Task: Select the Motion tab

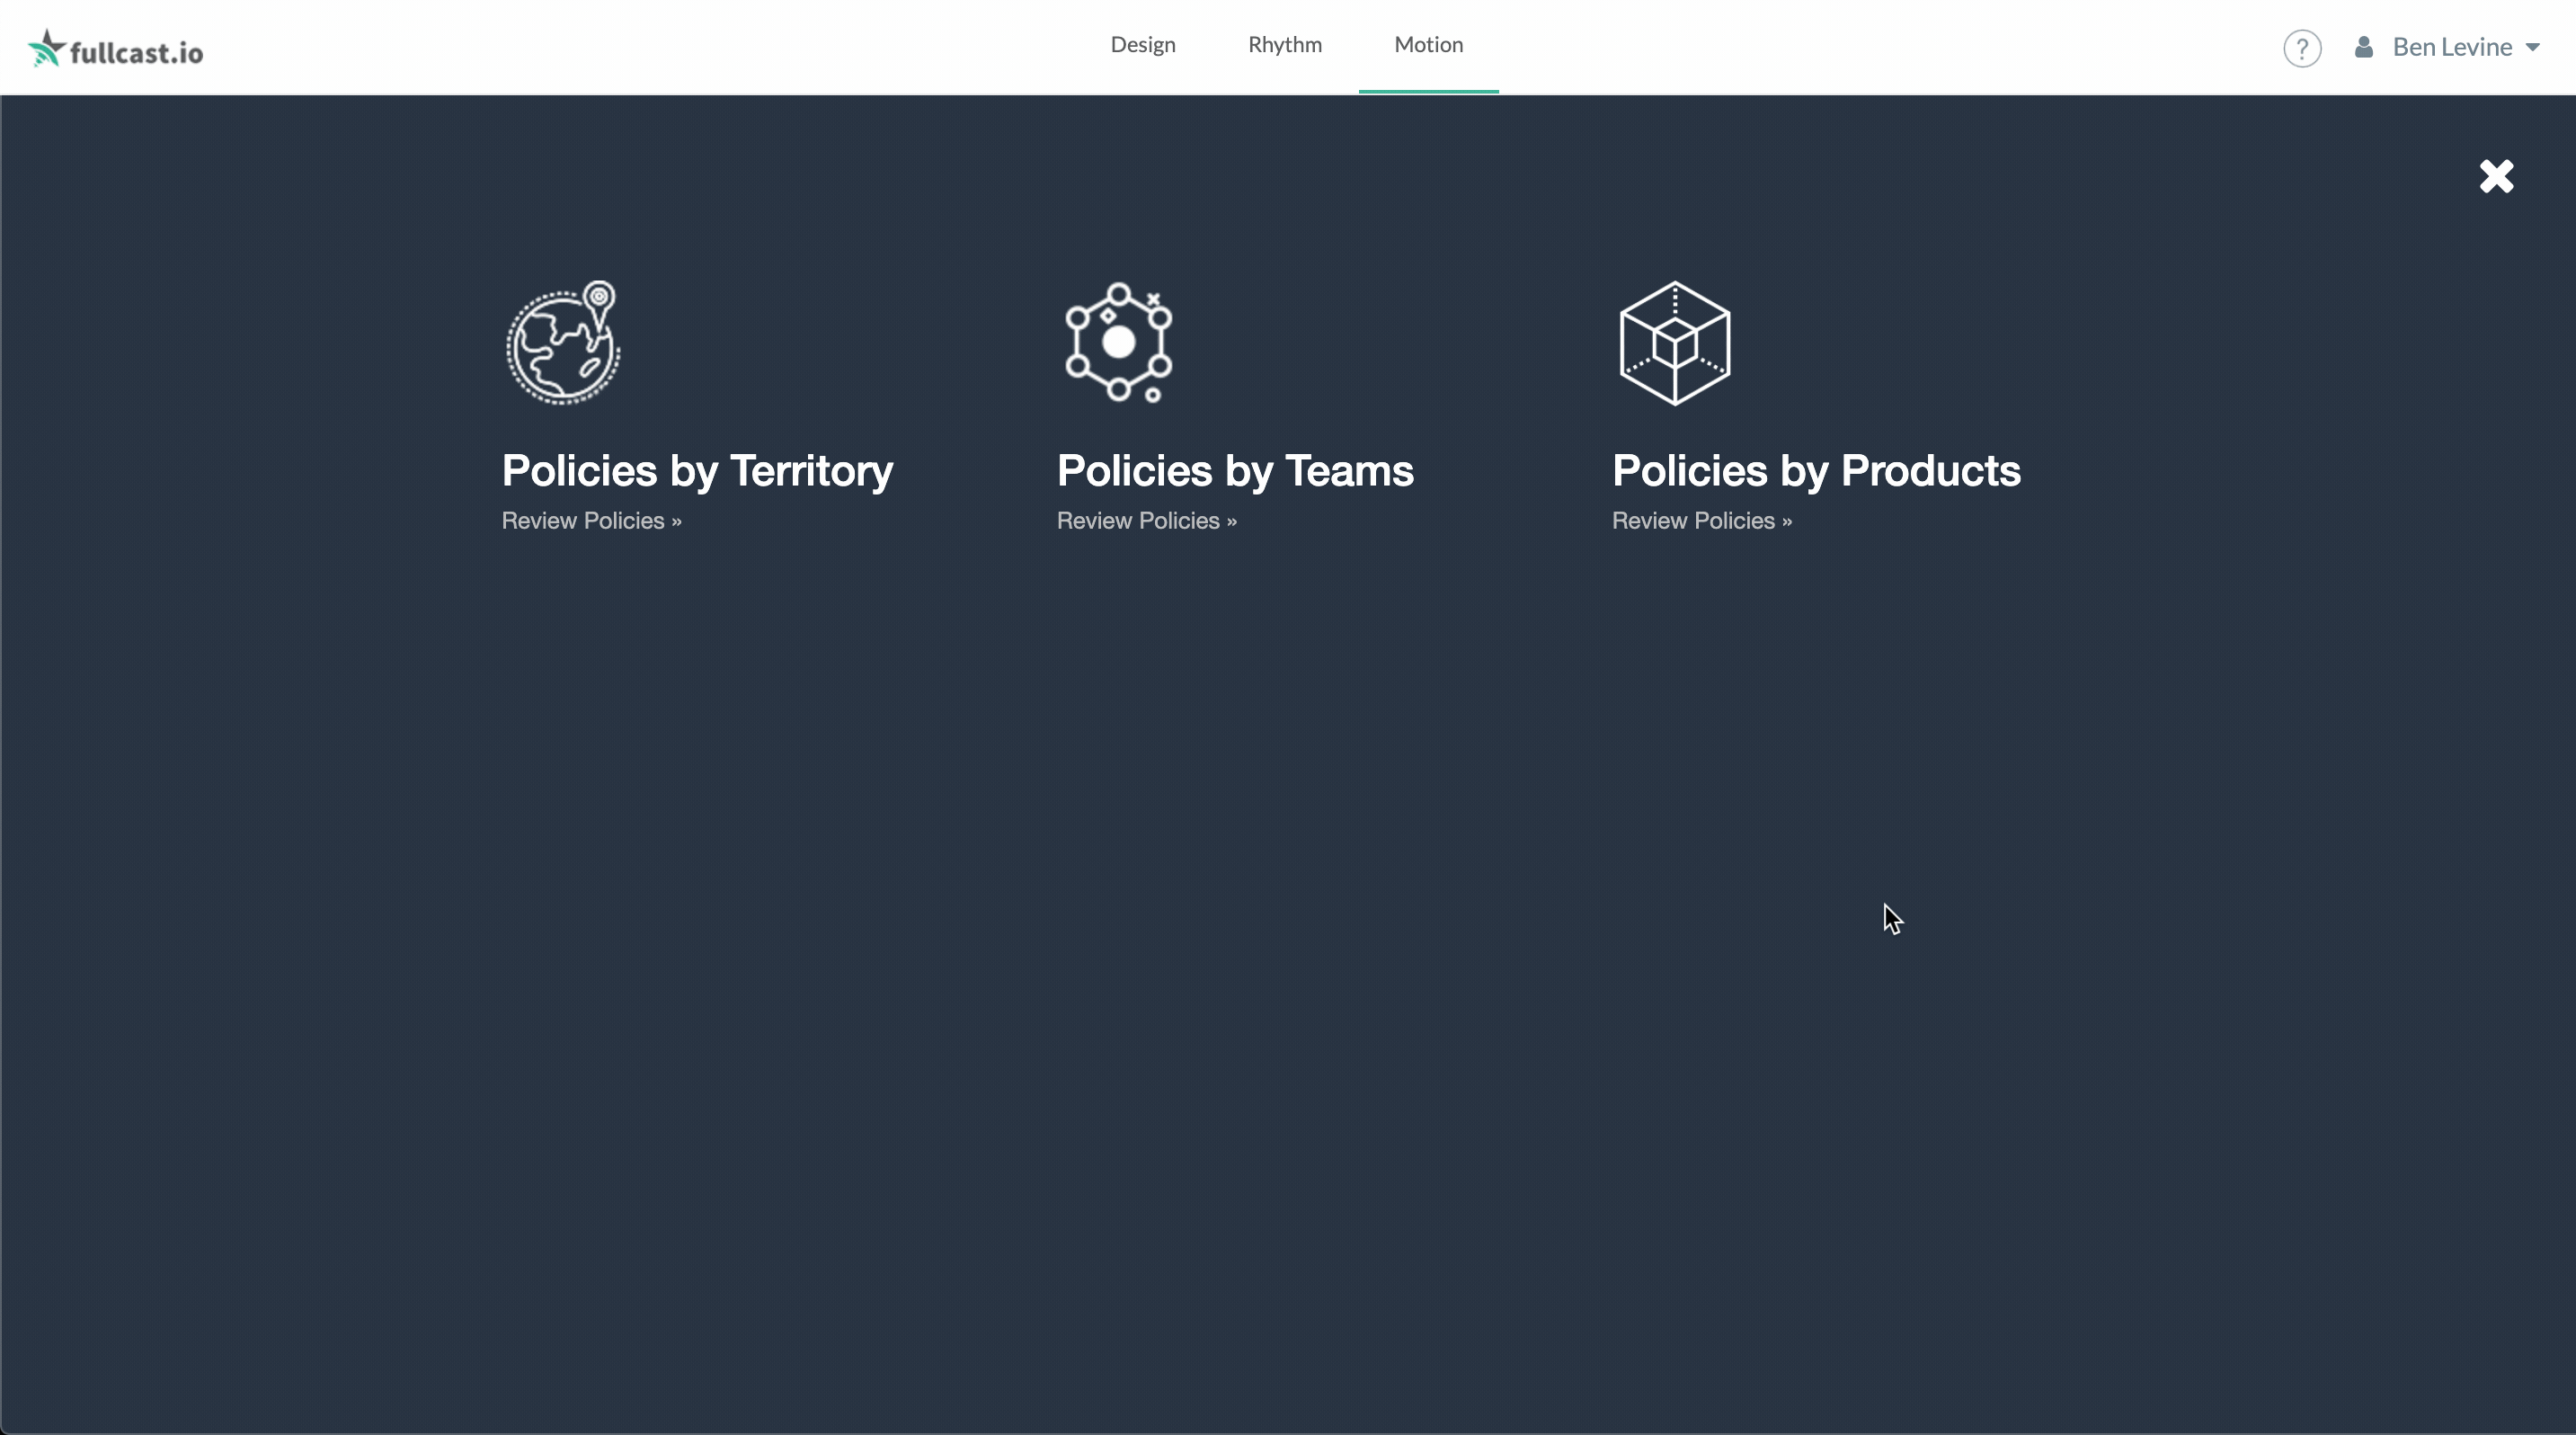Action: 1428,45
